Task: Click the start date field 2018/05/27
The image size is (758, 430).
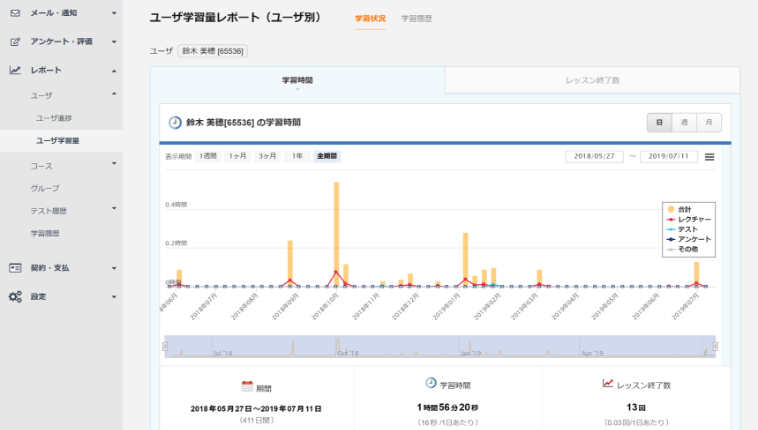Action: pyautogui.click(x=594, y=156)
